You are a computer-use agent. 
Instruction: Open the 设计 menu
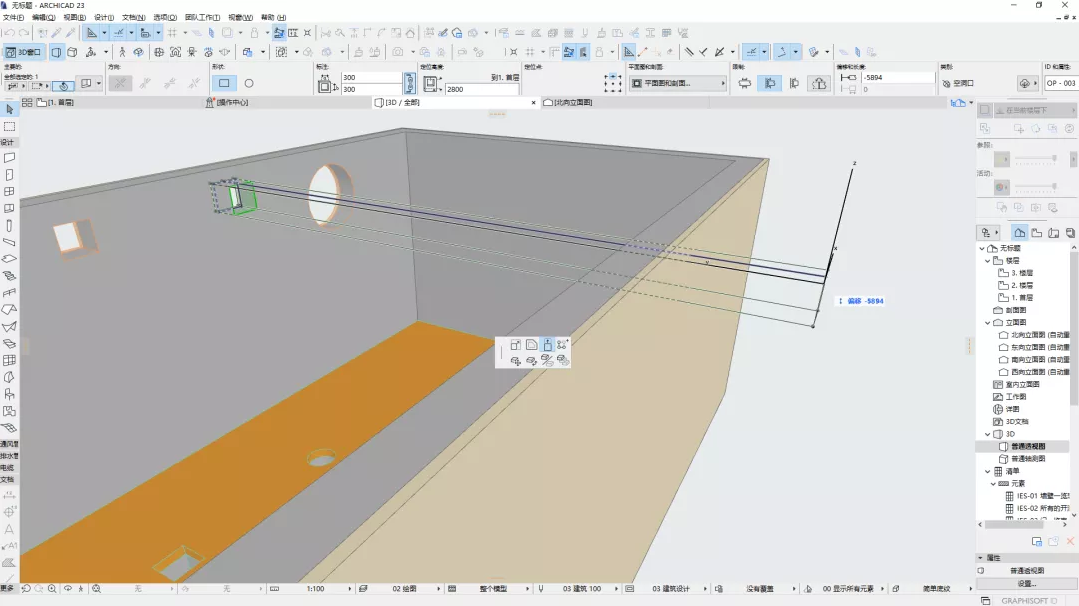103,18
